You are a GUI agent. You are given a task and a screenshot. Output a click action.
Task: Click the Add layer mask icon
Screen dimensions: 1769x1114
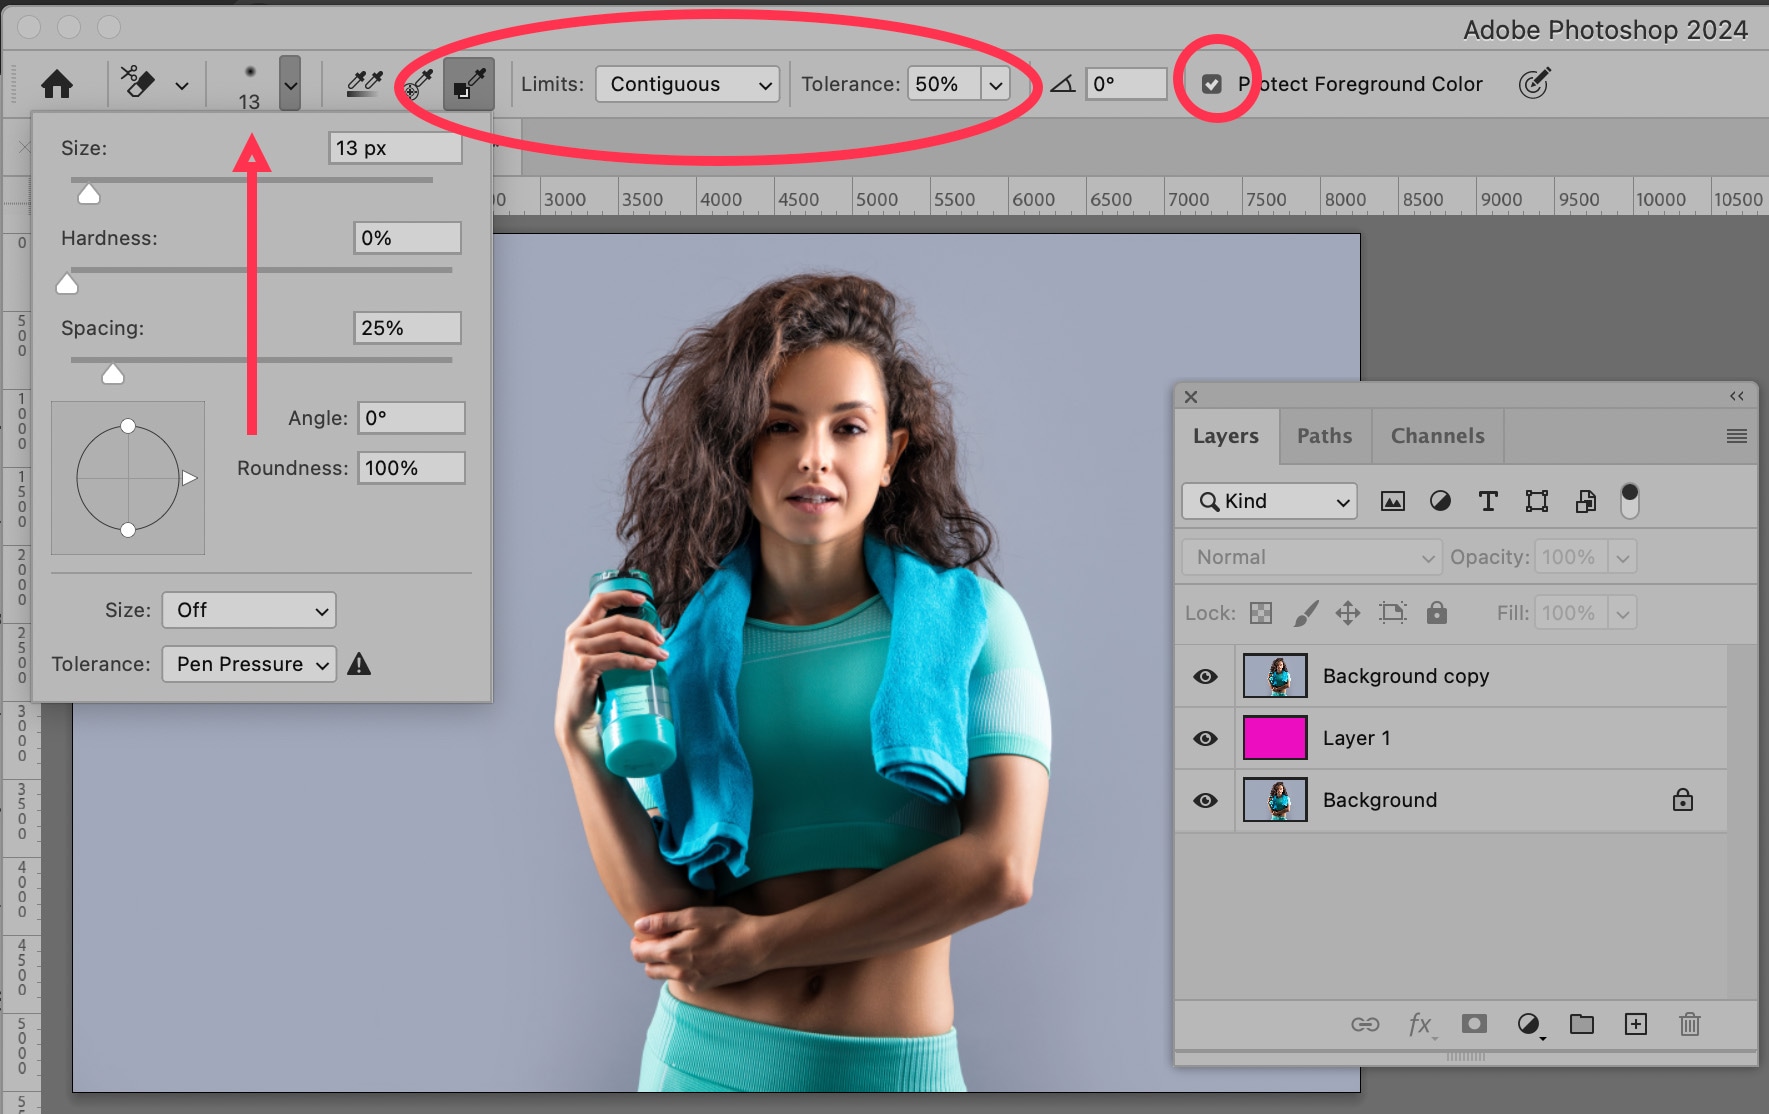[1473, 1023]
